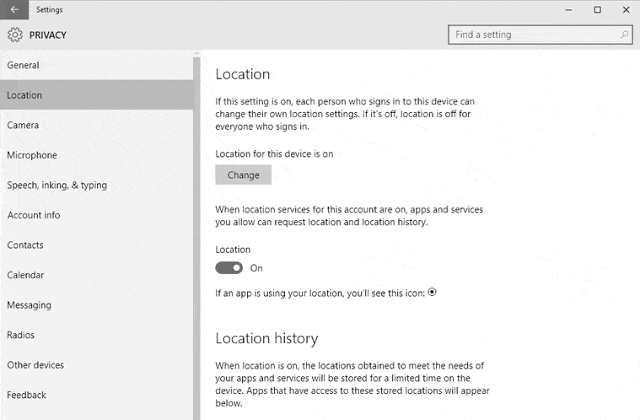640x420 pixels.
Task: Click the Settings window title text
Action: coord(49,9)
